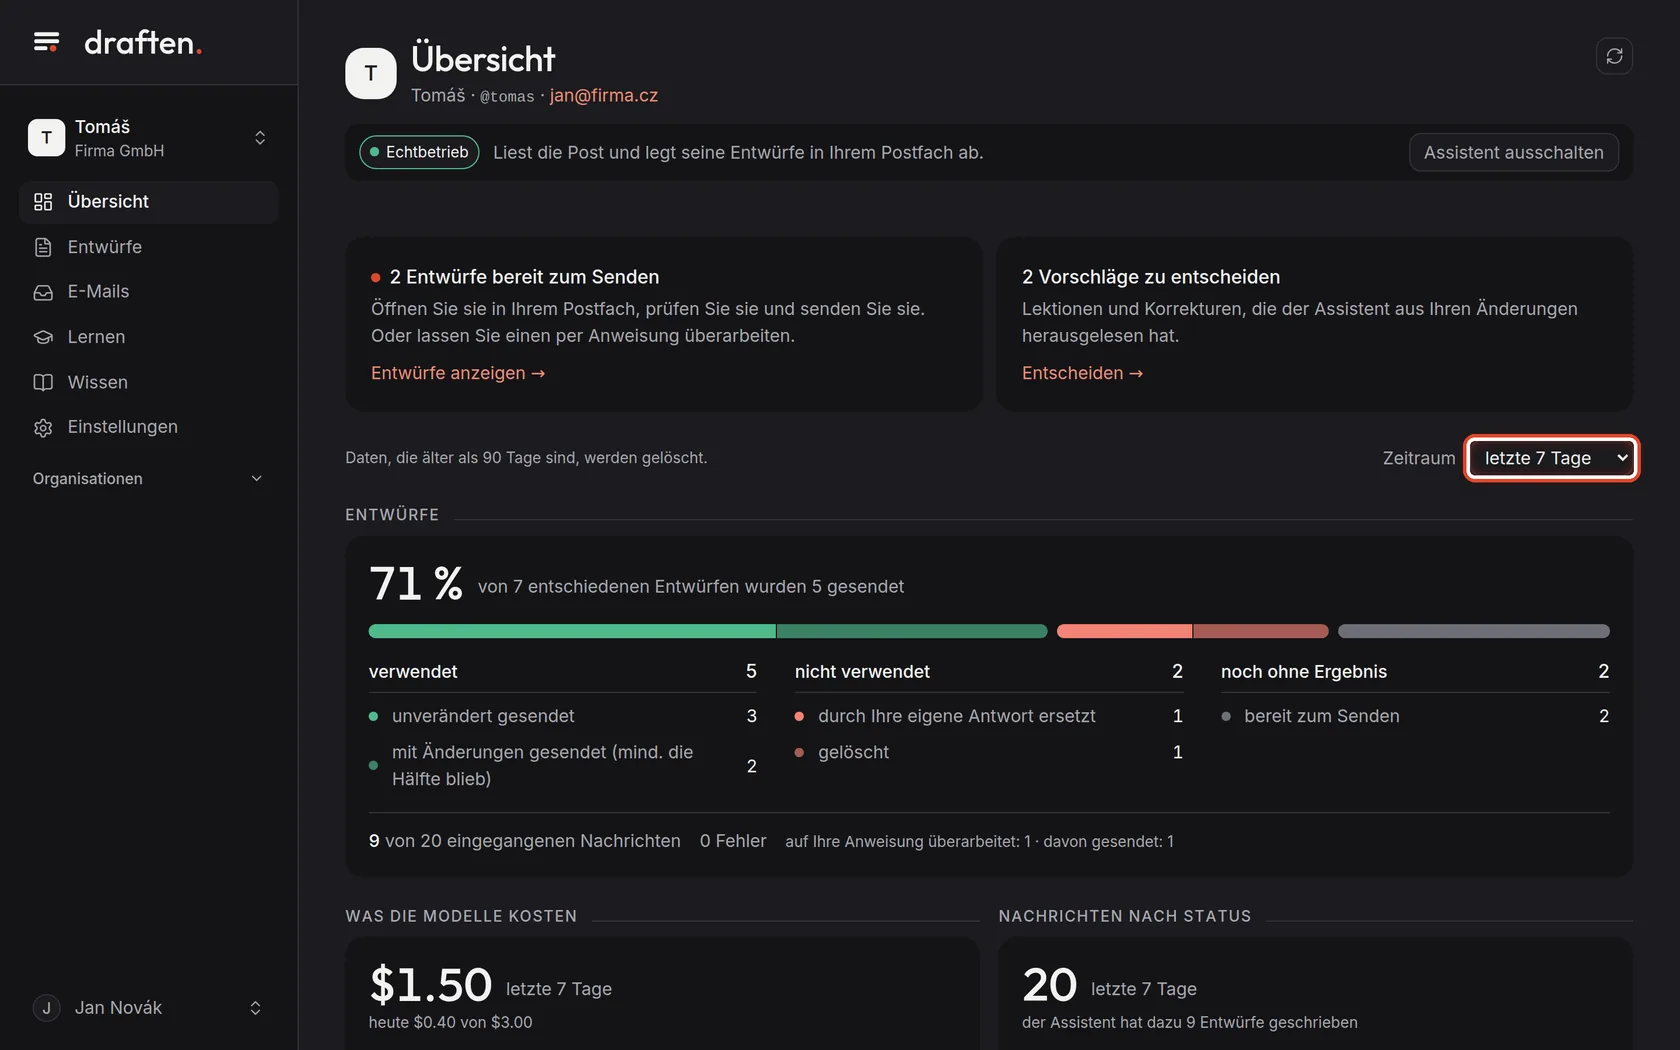Screen dimensions: 1680x1050
Task: Click the refresh icon in top right
Action: (1614, 56)
